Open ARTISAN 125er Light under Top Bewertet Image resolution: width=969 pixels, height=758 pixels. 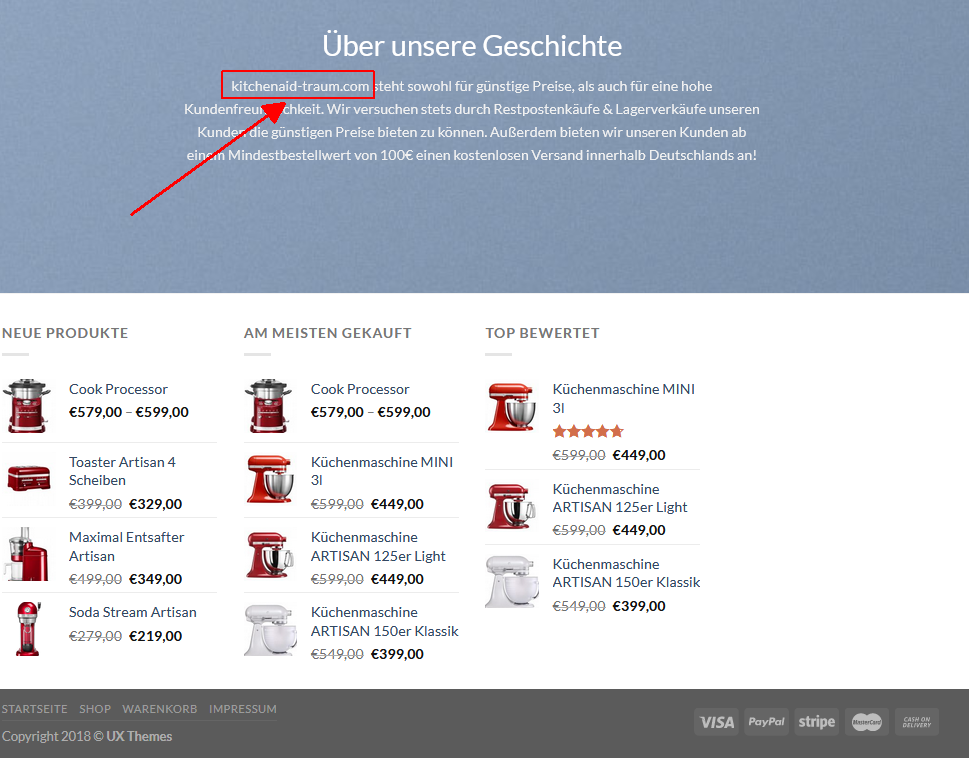point(620,498)
